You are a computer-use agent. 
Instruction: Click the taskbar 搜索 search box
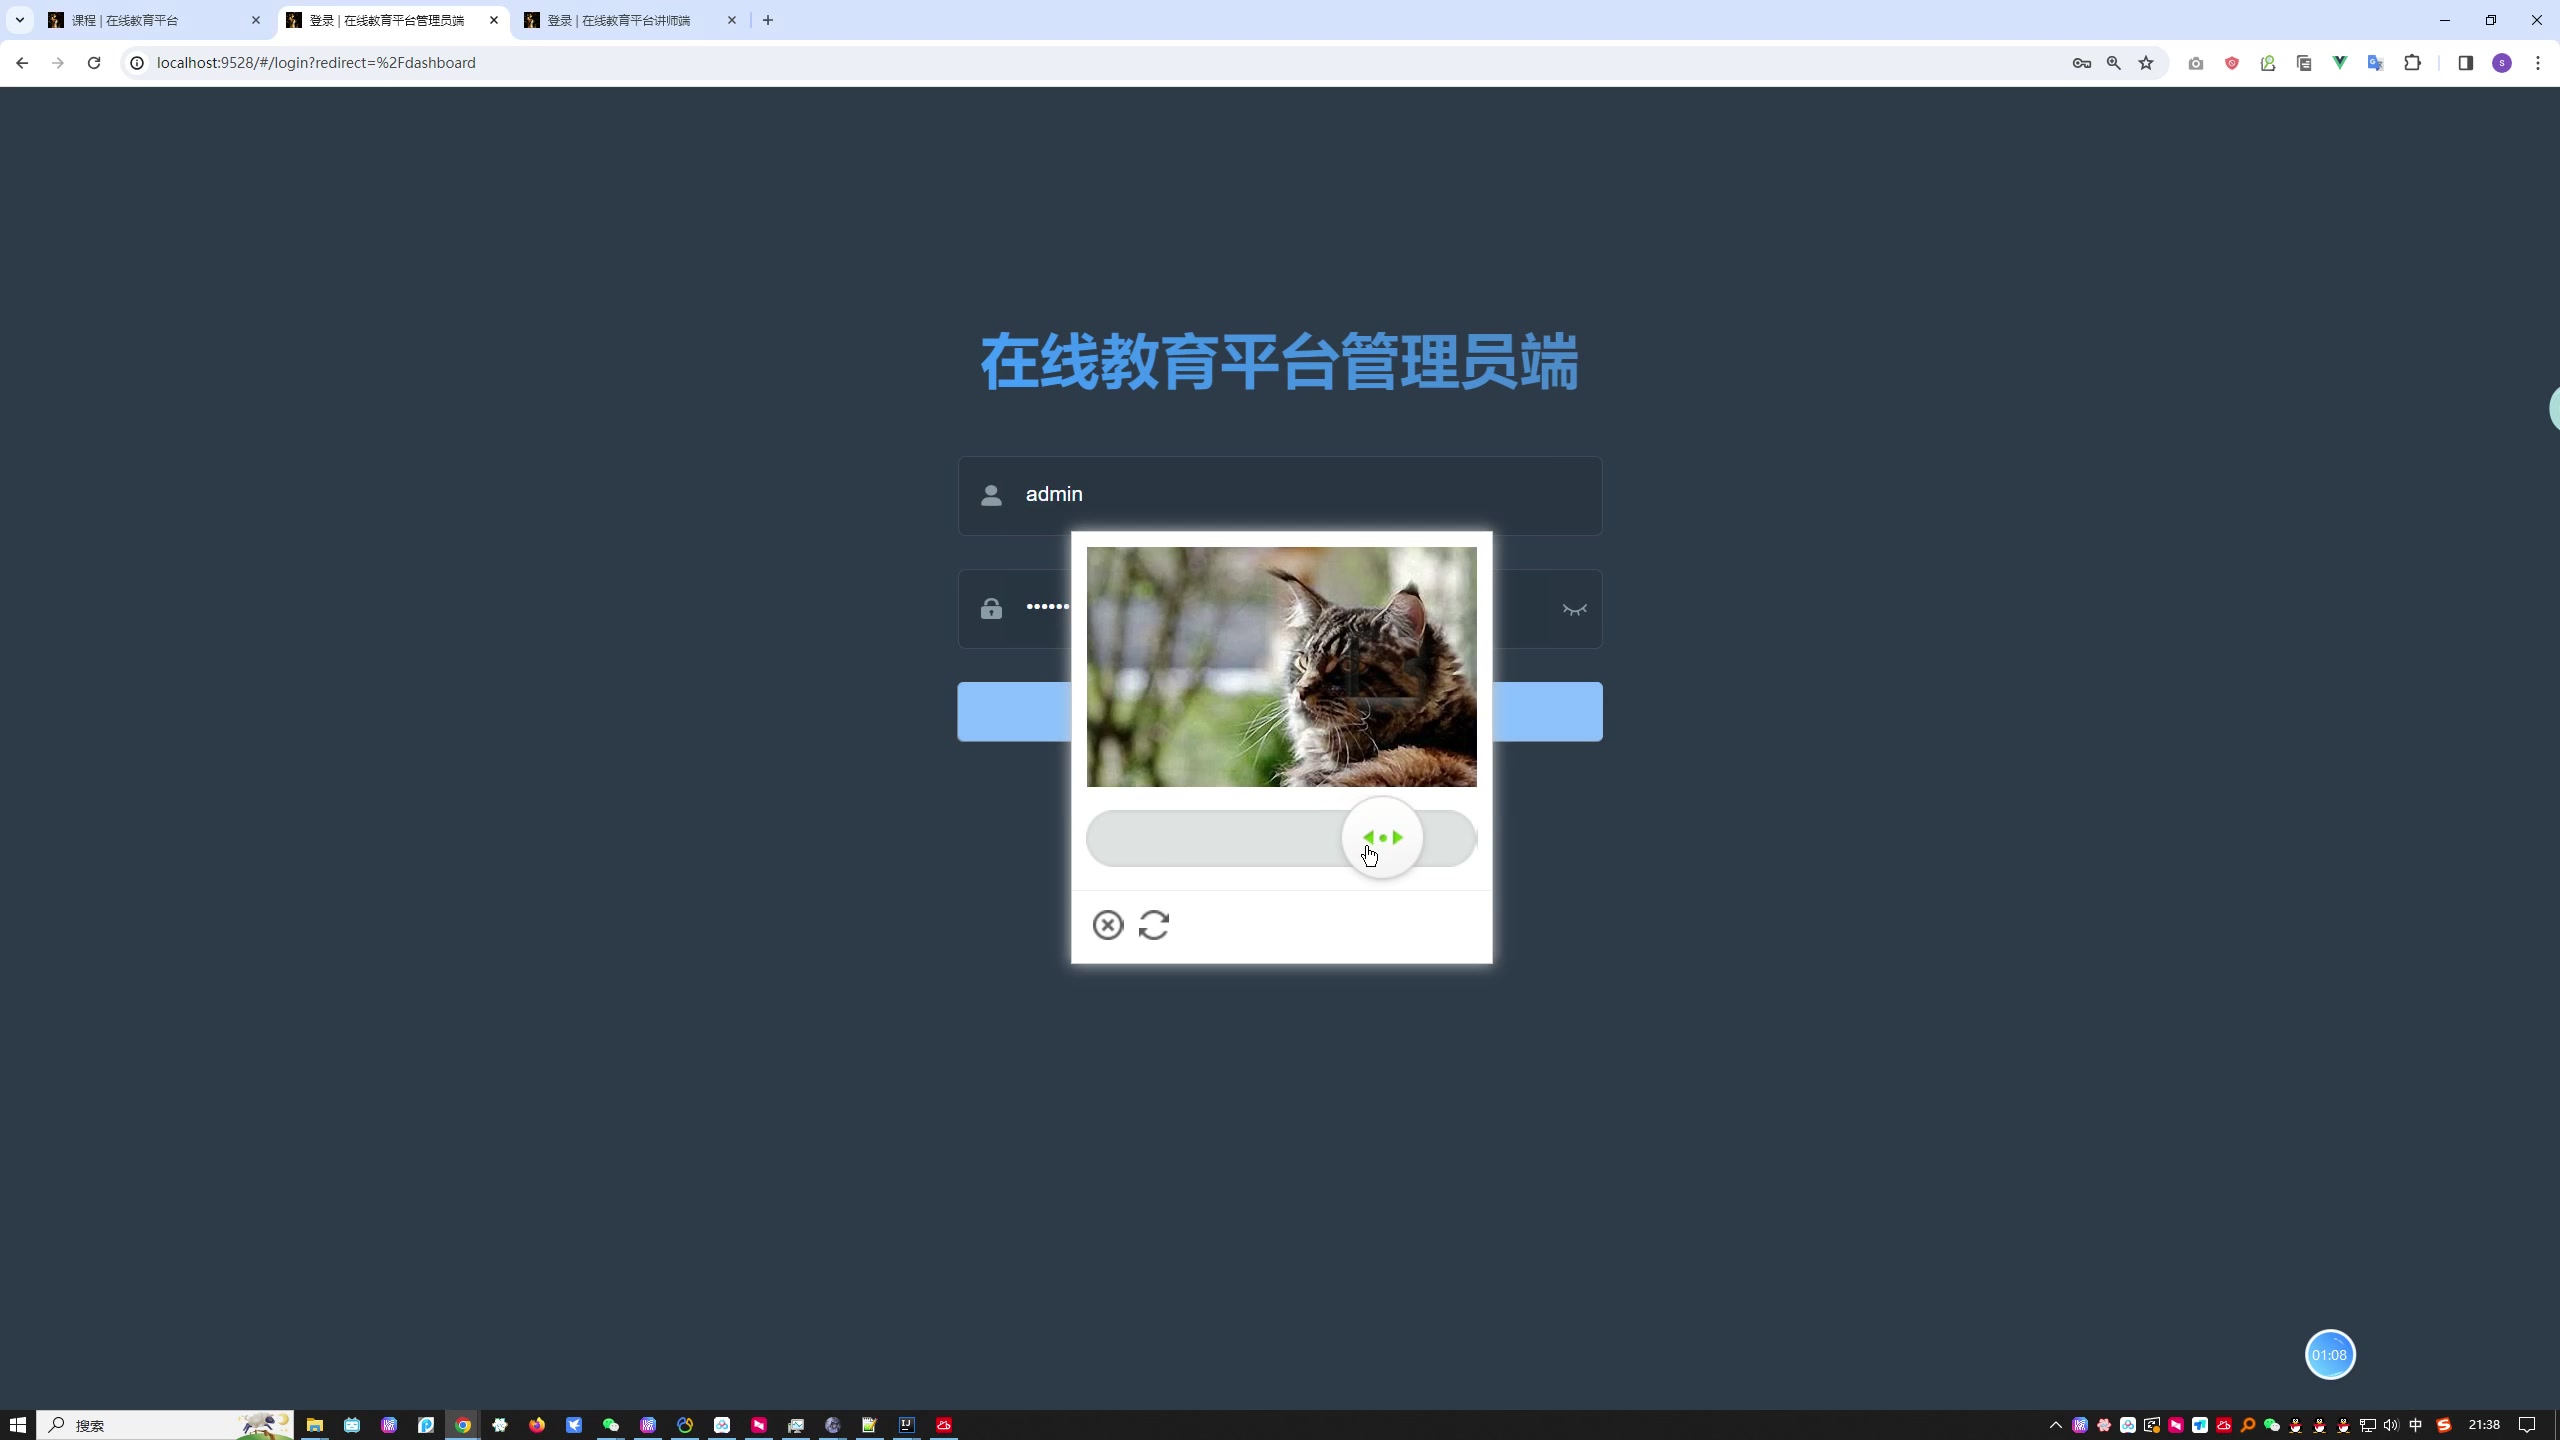point(165,1425)
